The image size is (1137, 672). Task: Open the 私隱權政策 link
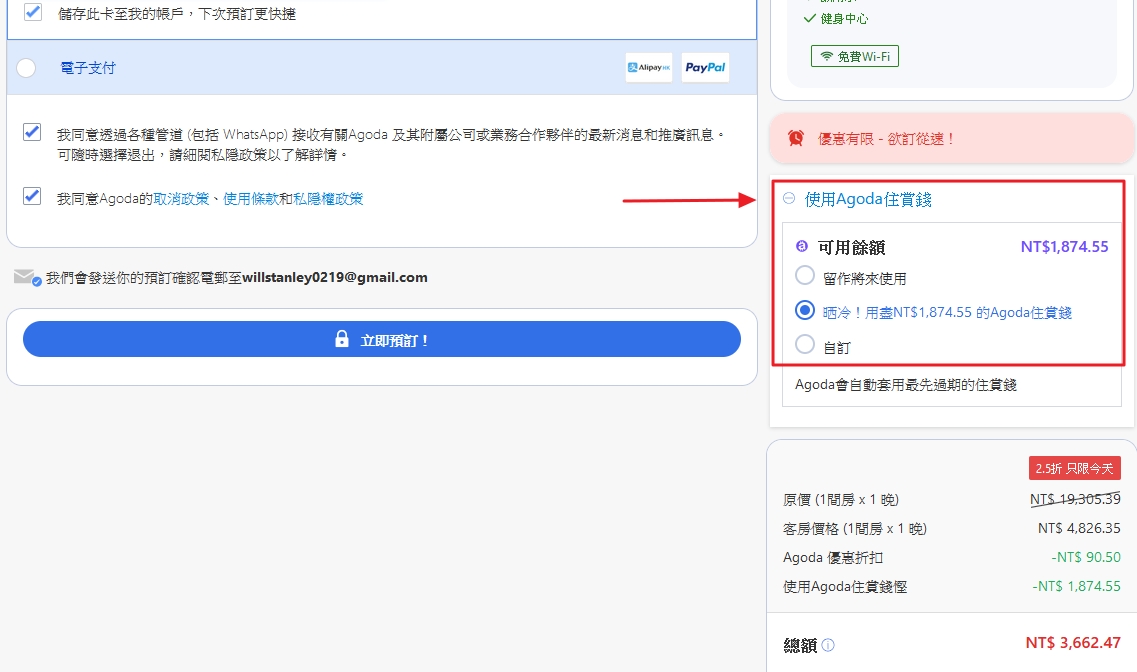[x=328, y=199]
